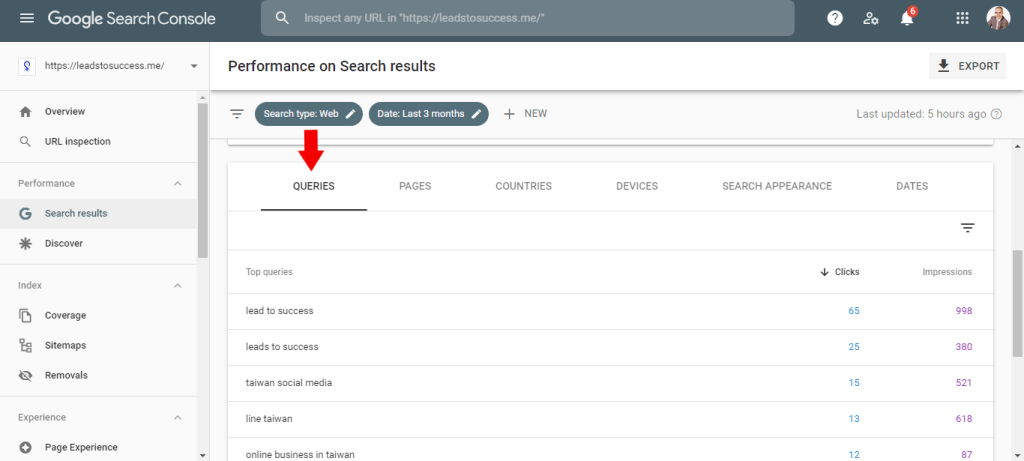The width and height of the screenshot is (1024, 461).
Task: Click the main page vertical scrollbar
Action: point(1017,303)
